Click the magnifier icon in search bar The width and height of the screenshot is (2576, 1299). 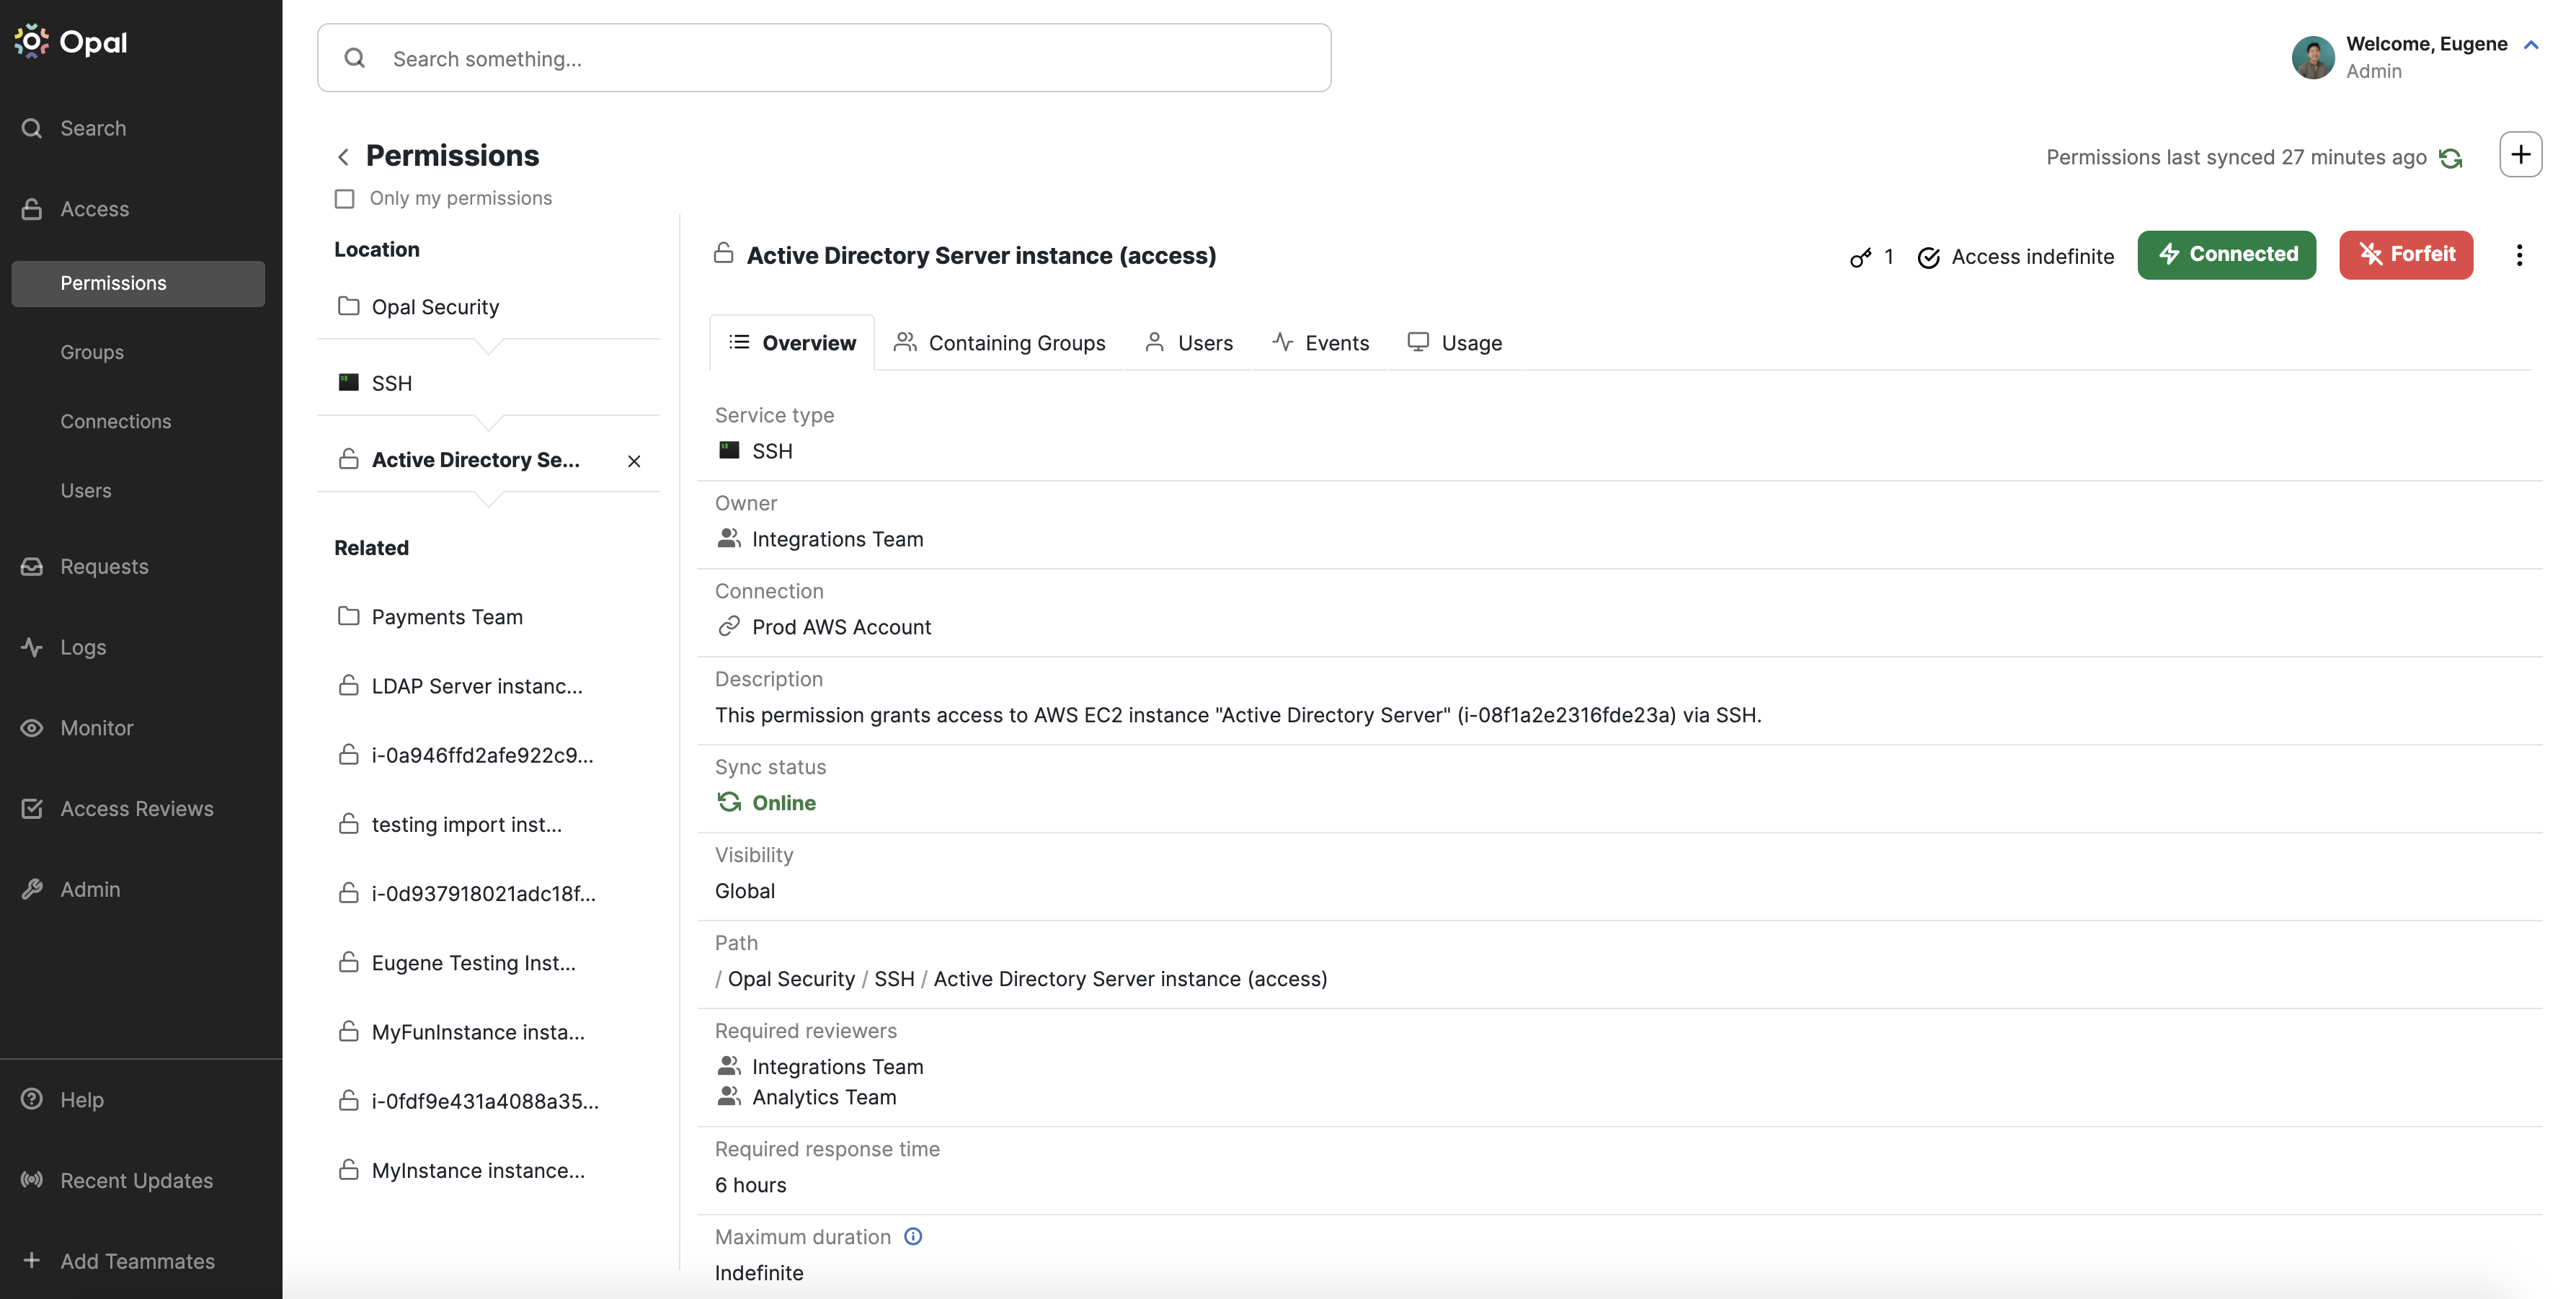pyautogui.click(x=354, y=58)
